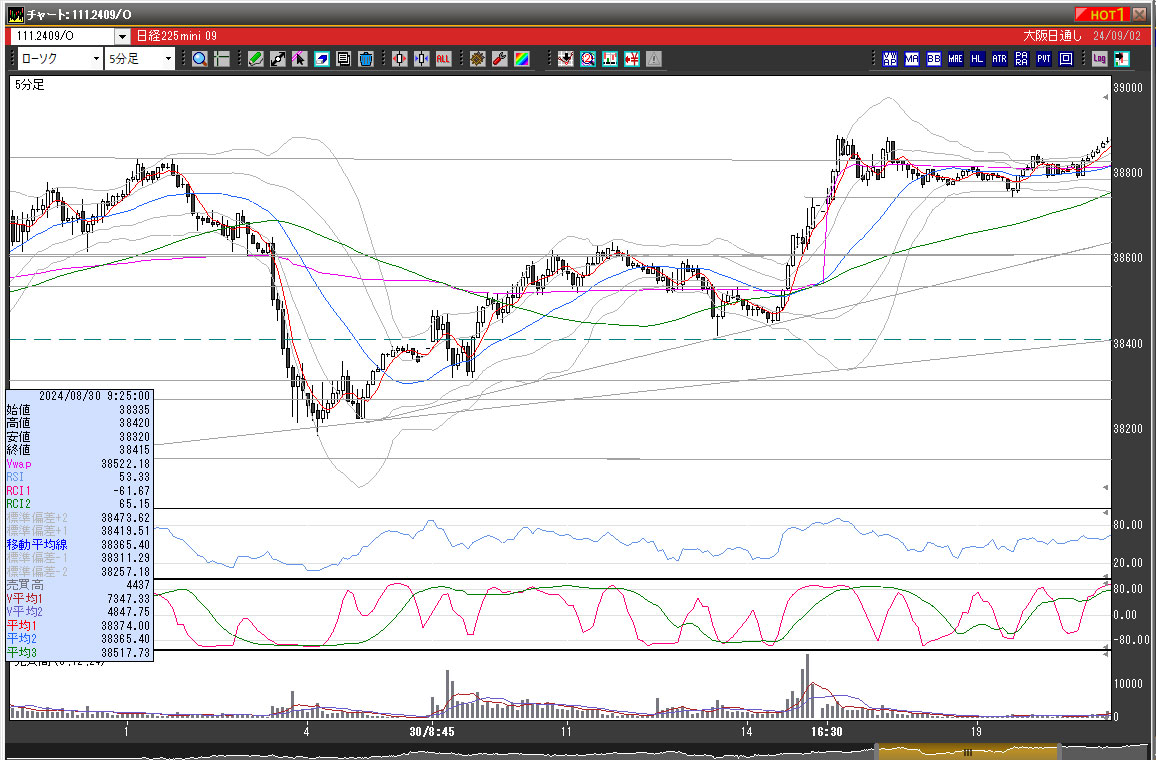
Task: Toggle the BB Bollinger Bands indicator
Action: (934, 59)
